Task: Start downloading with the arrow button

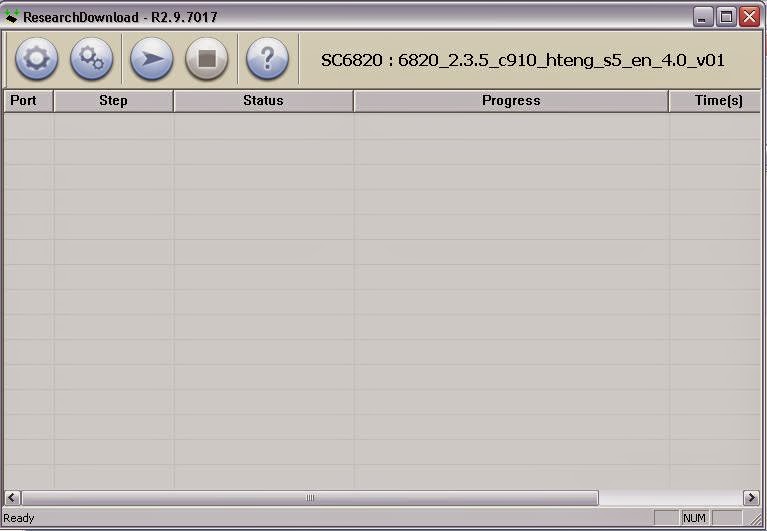Action: 152,59
